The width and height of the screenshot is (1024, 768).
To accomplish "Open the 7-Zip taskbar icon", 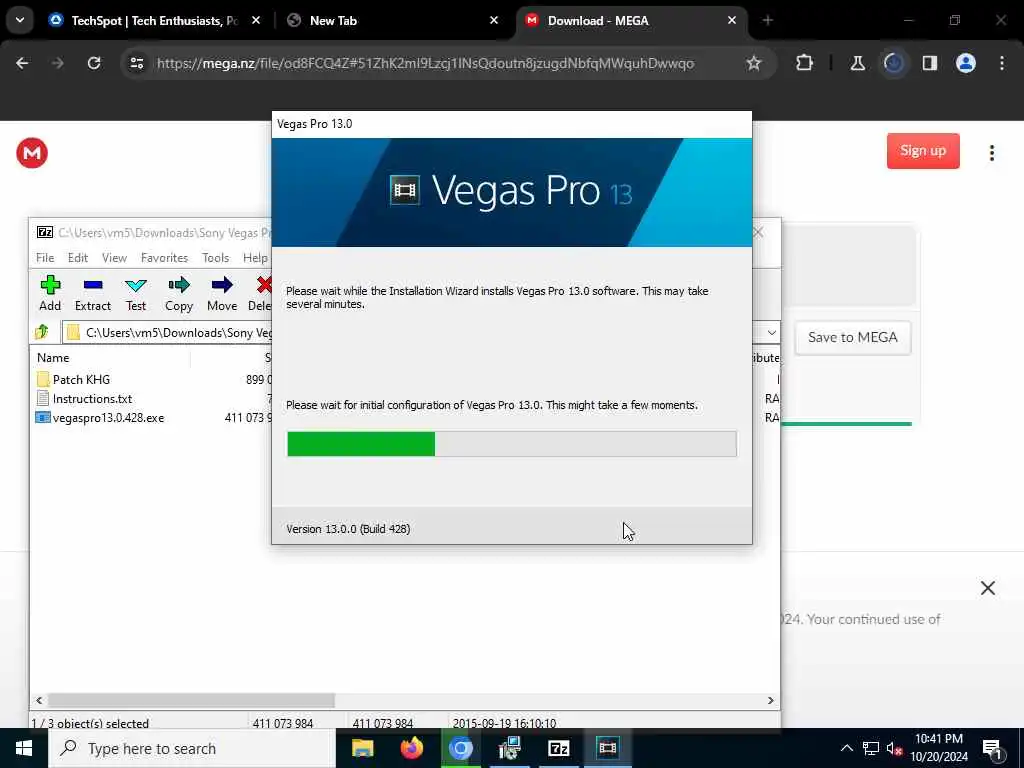I will [x=558, y=748].
